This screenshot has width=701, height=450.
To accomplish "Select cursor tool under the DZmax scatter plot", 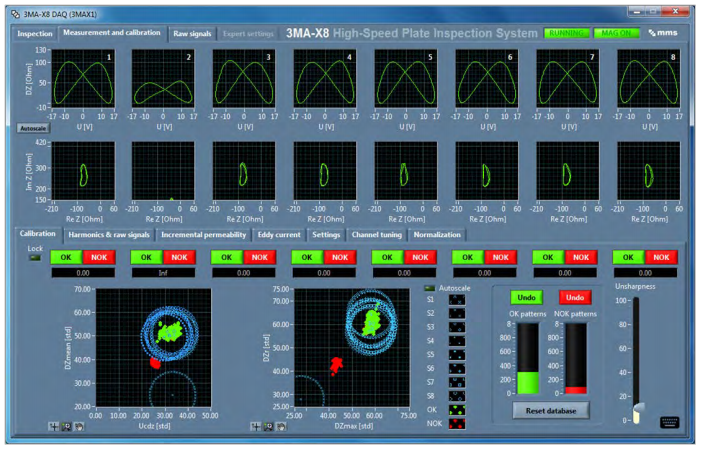I will (256, 427).
